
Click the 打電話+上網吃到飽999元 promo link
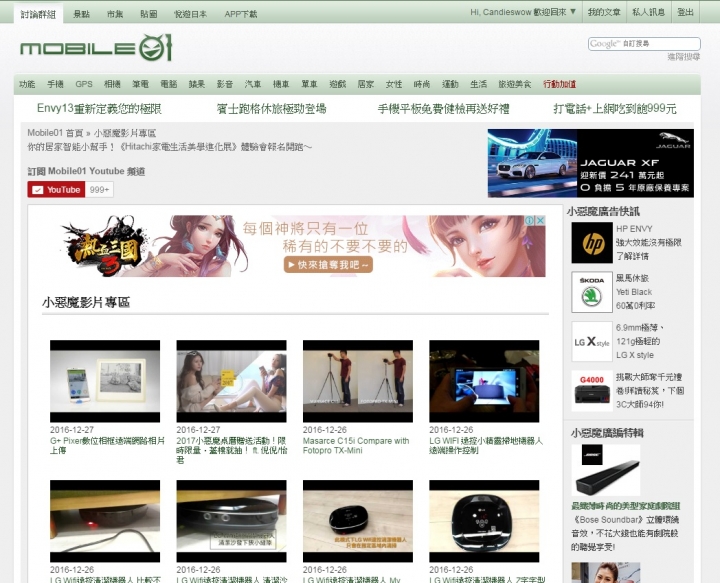tap(615, 109)
